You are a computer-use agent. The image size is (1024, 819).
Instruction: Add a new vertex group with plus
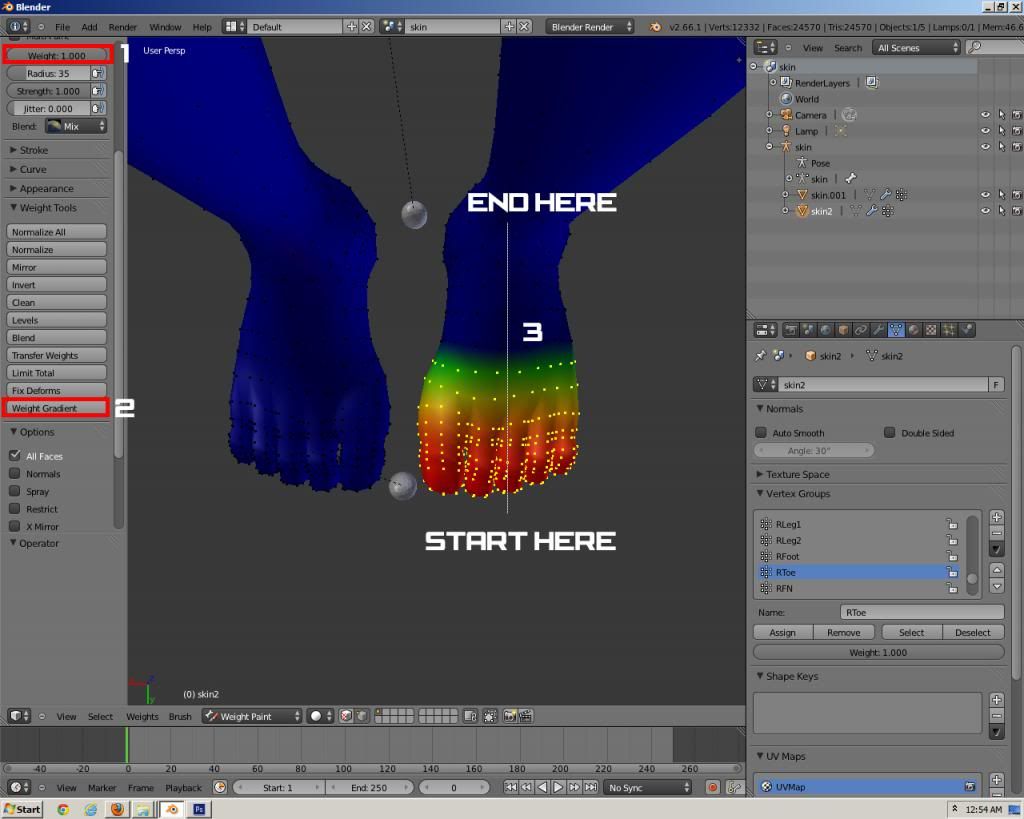click(996, 517)
